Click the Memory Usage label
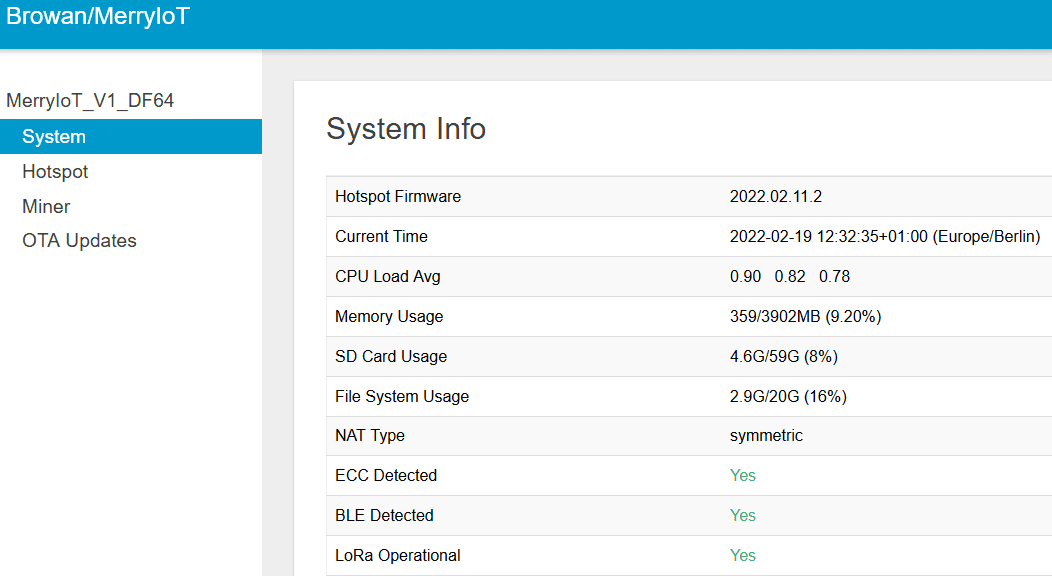Viewport: 1052px width, 576px height. tap(389, 317)
